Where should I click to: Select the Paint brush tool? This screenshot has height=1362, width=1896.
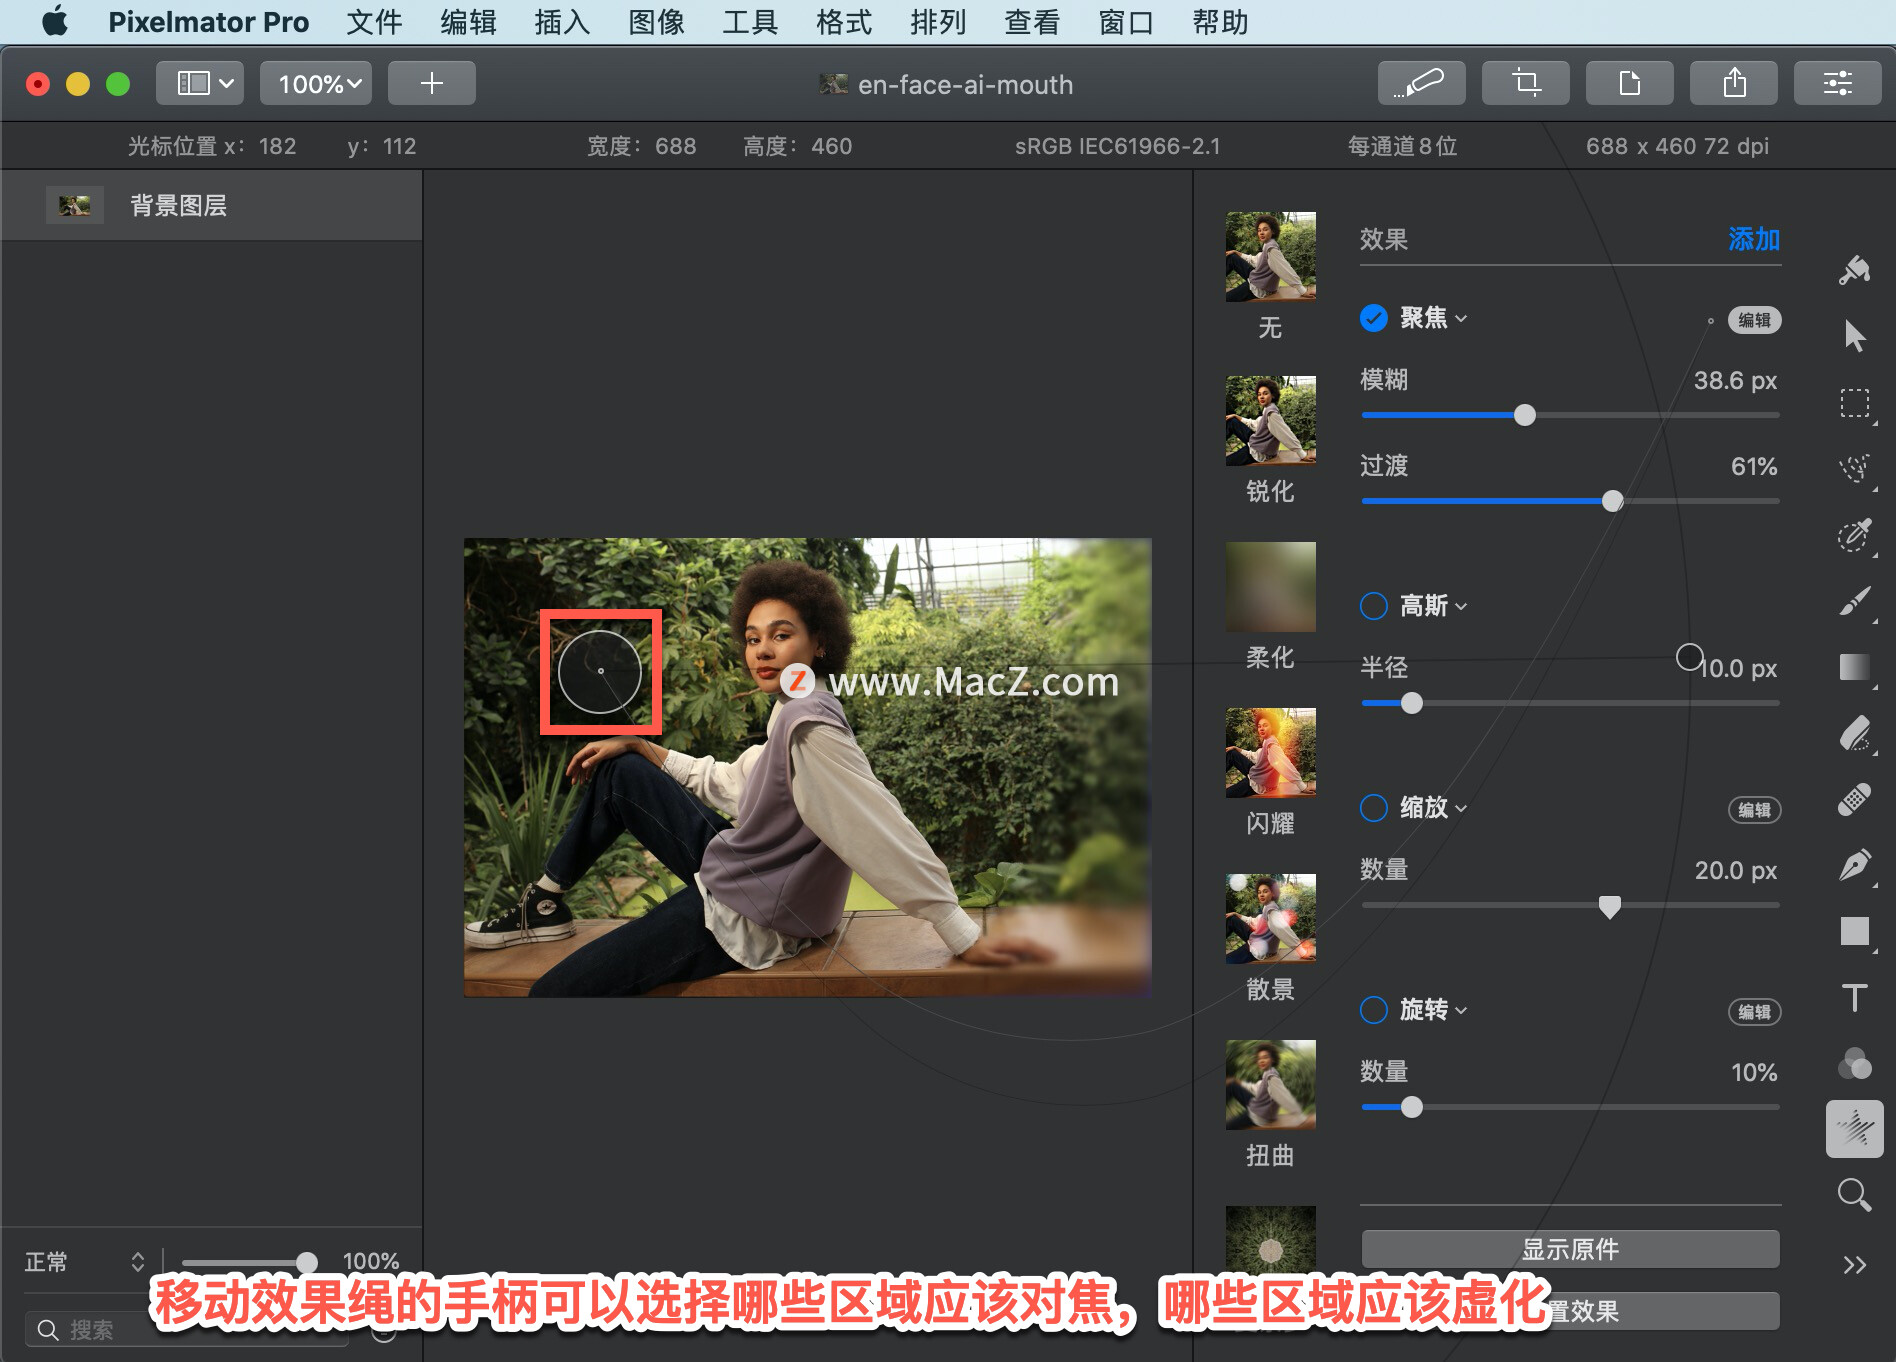(x=1855, y=601)
